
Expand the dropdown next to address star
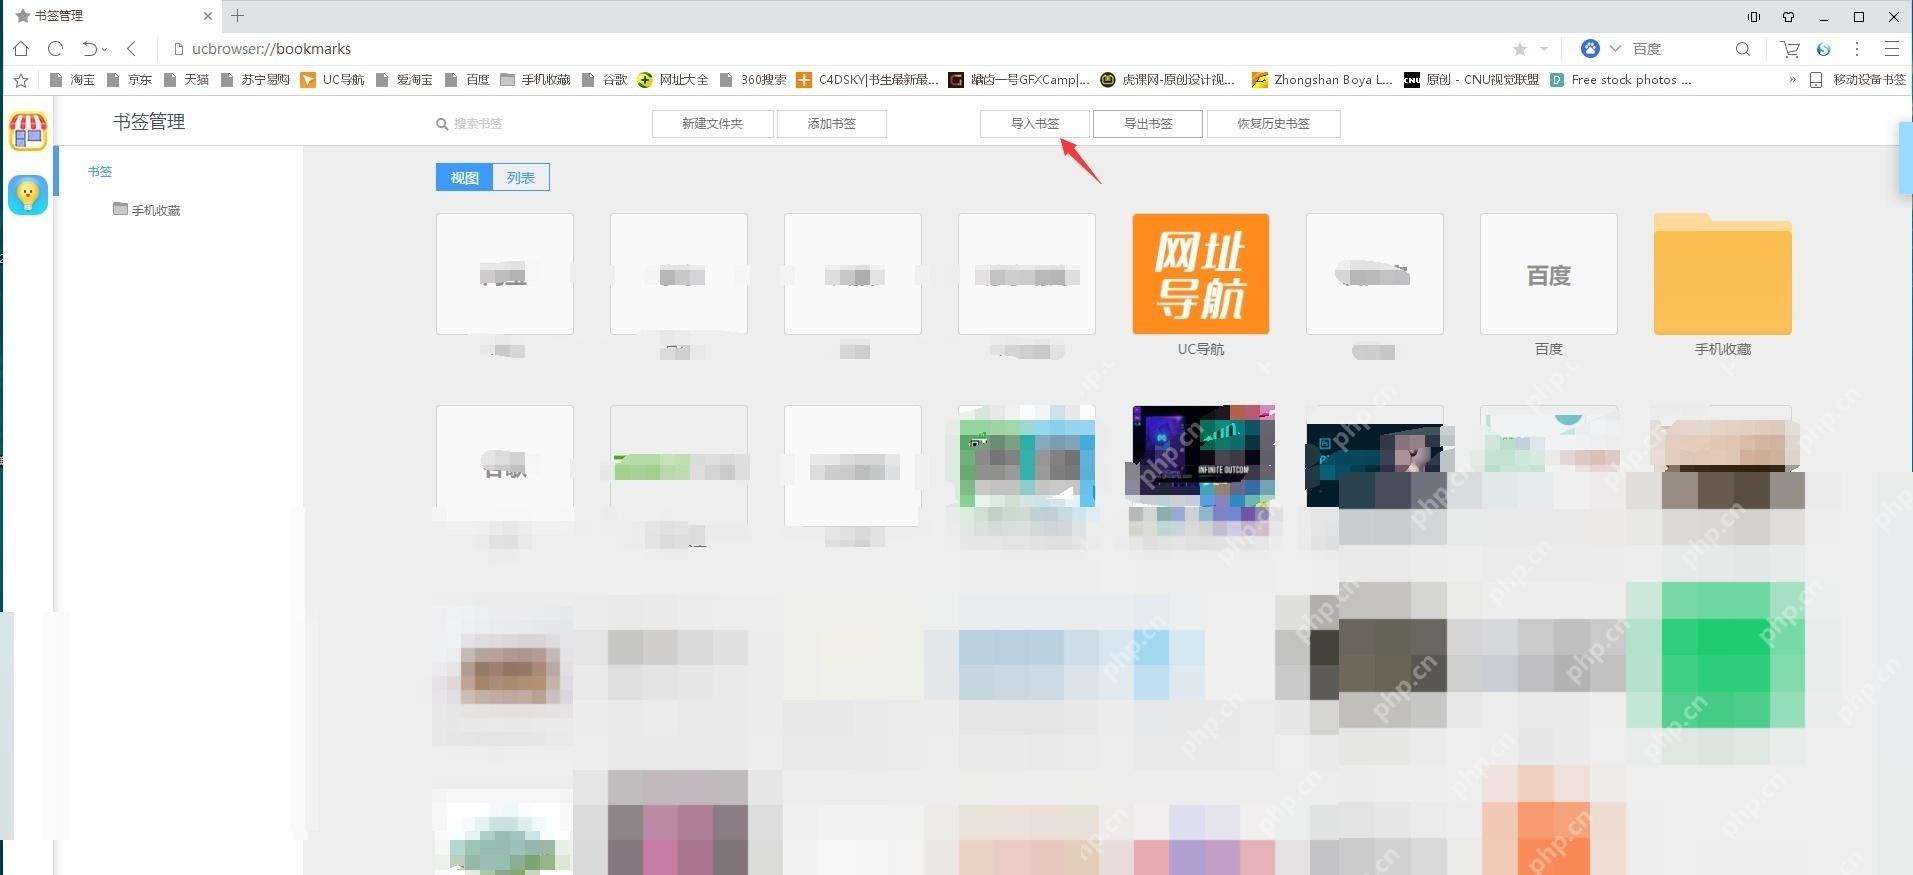point(1544,49)
